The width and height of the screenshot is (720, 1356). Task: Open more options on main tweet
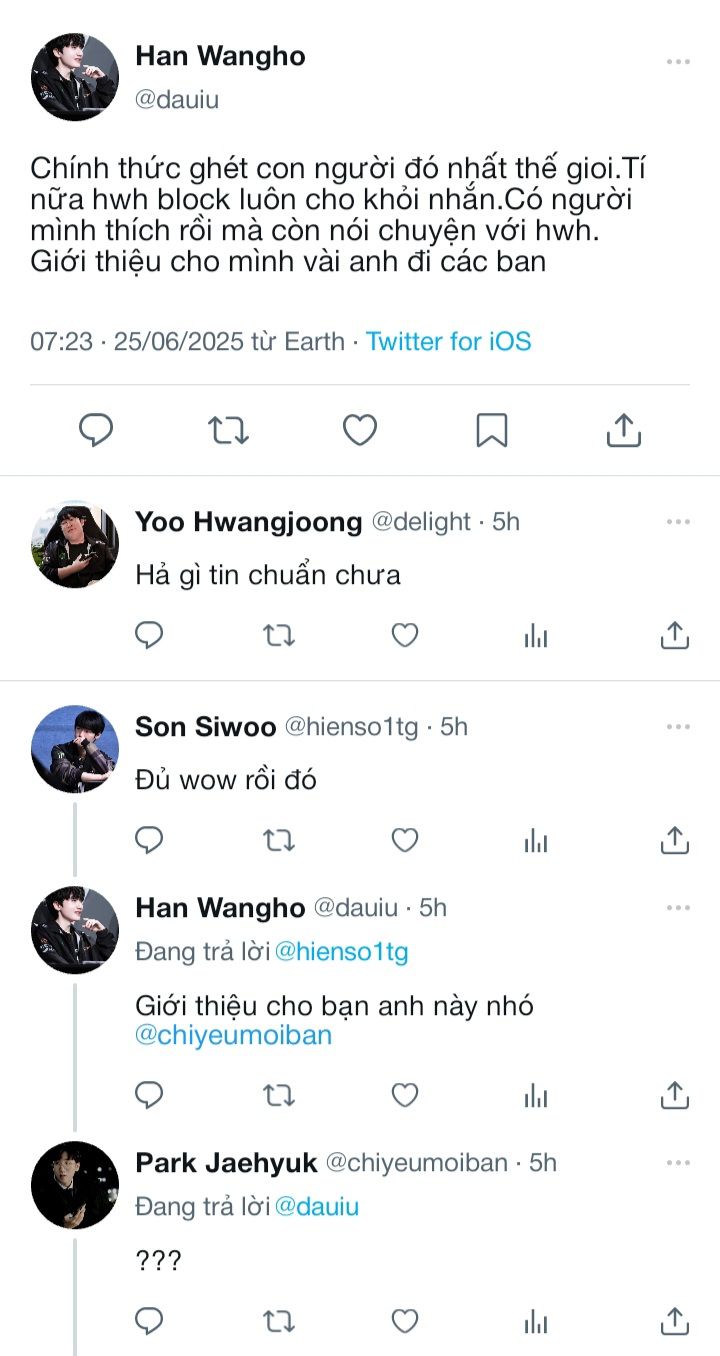click(678, 62)
